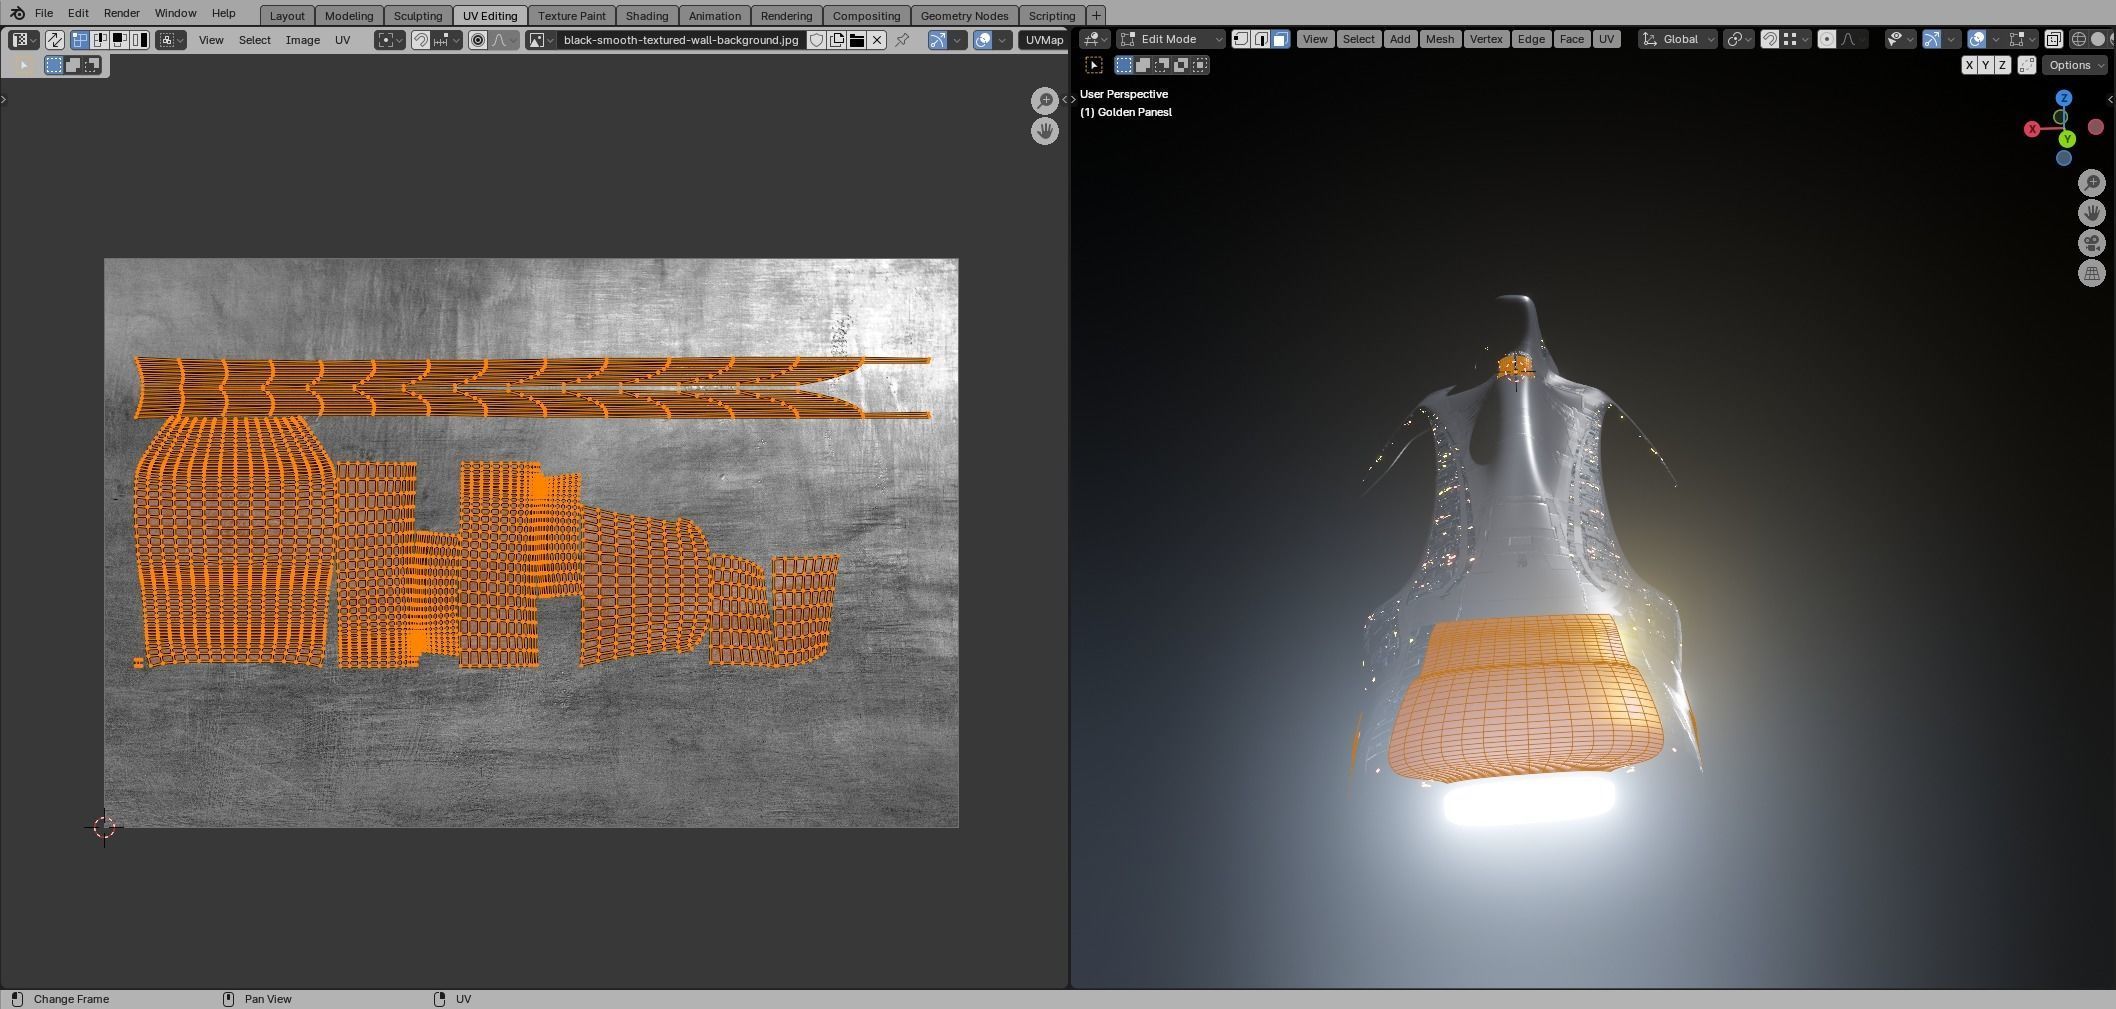Screen dimensions: 2116x1009
Task: Open the Image menu in UV editor
Action: click(x=302, y=40)
